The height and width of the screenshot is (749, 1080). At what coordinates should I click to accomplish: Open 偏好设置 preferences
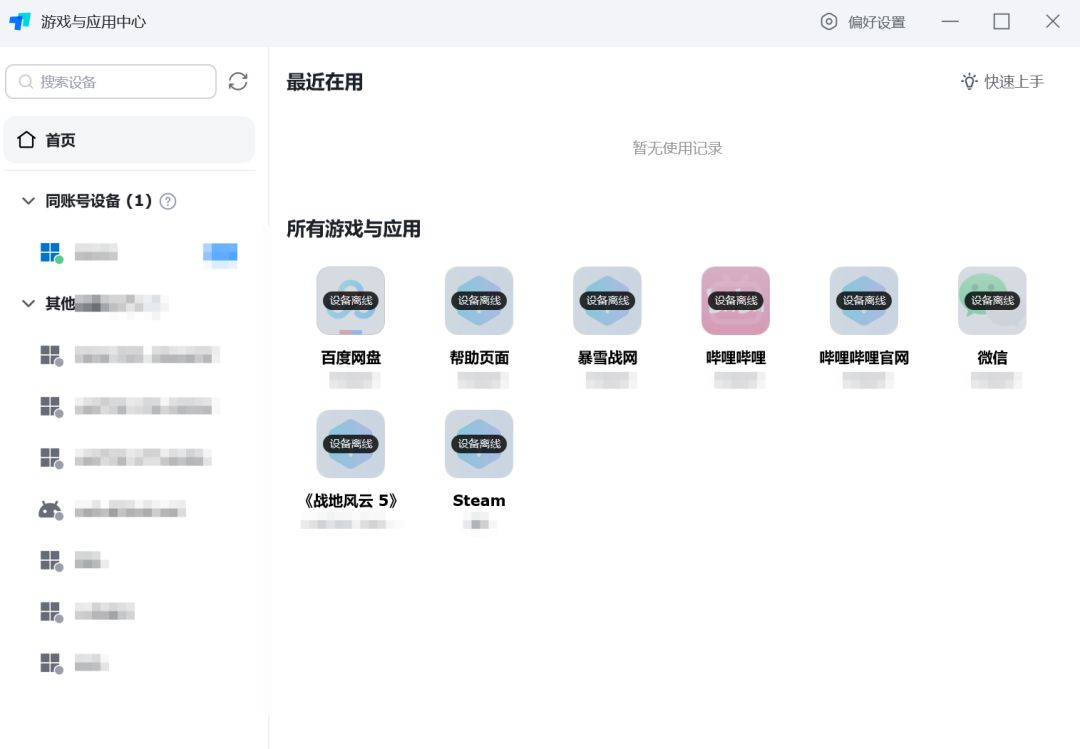863,22
